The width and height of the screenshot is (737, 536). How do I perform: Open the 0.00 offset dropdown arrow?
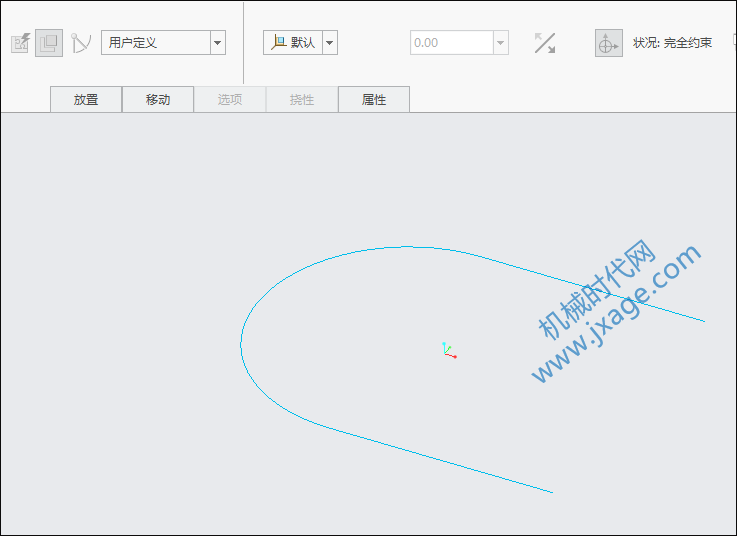coord(501,43)
